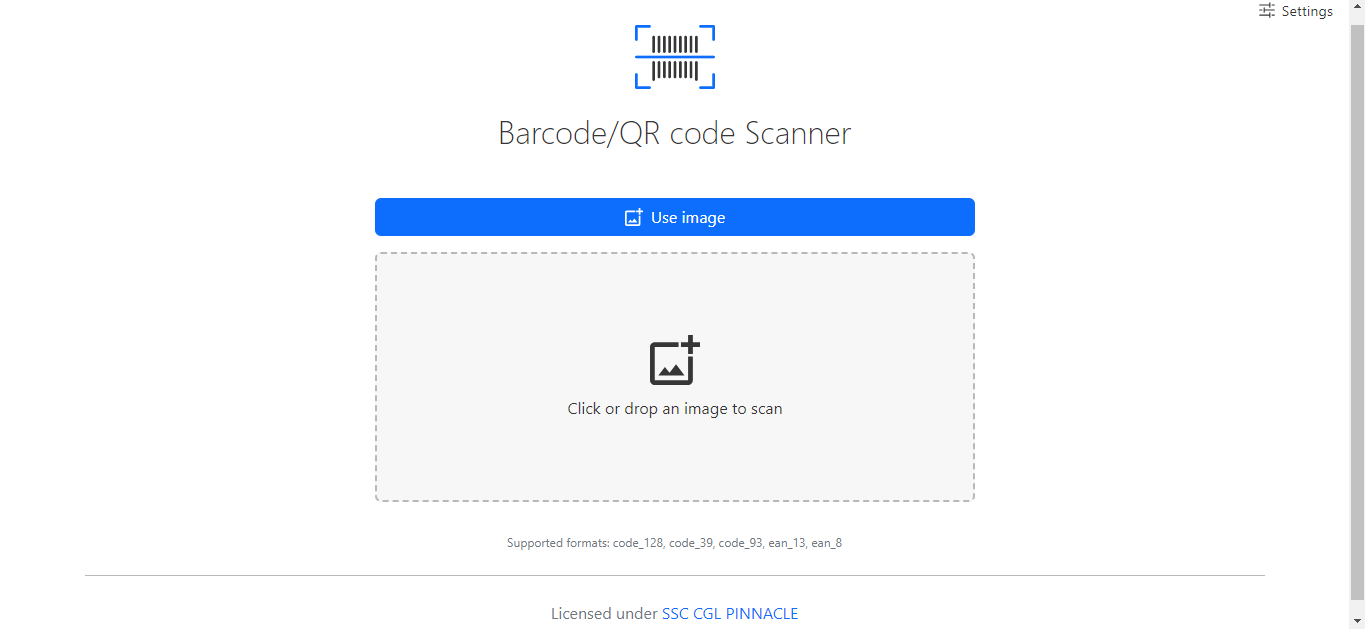The image size is (1365, 629).
Task: Click the add-image icon inside Use image button
Action: 633,217
